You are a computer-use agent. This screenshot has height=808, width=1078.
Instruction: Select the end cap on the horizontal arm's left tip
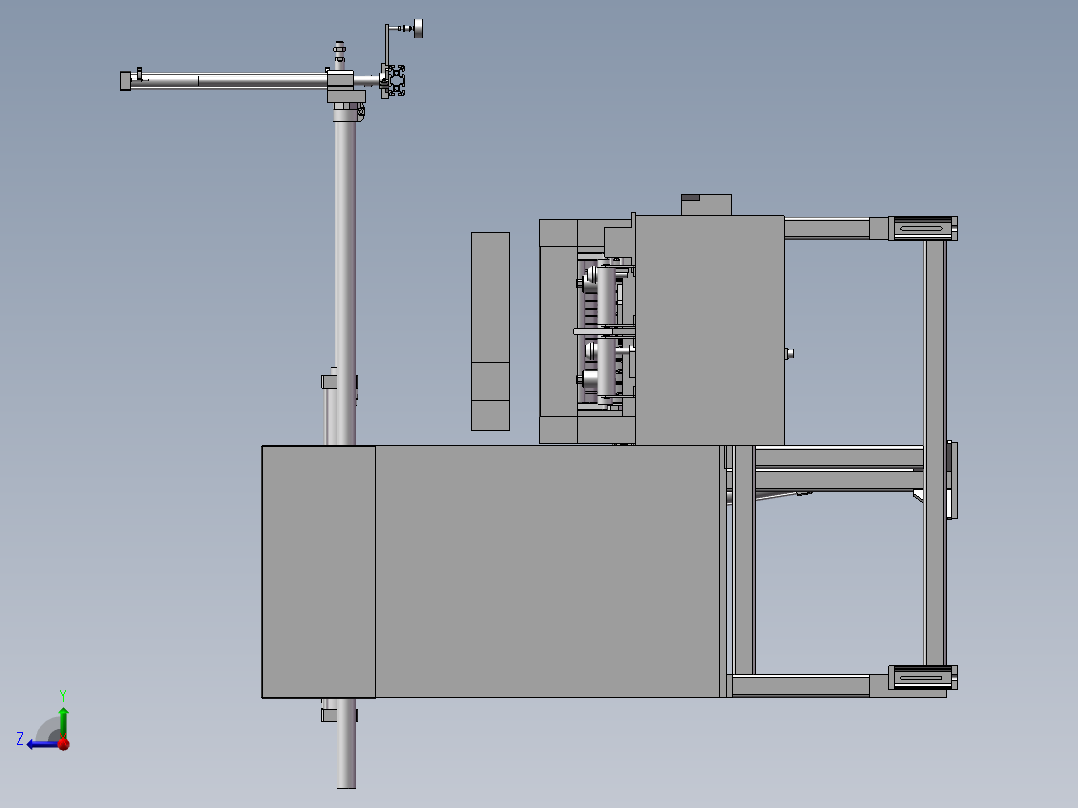[x=125, y=80]
